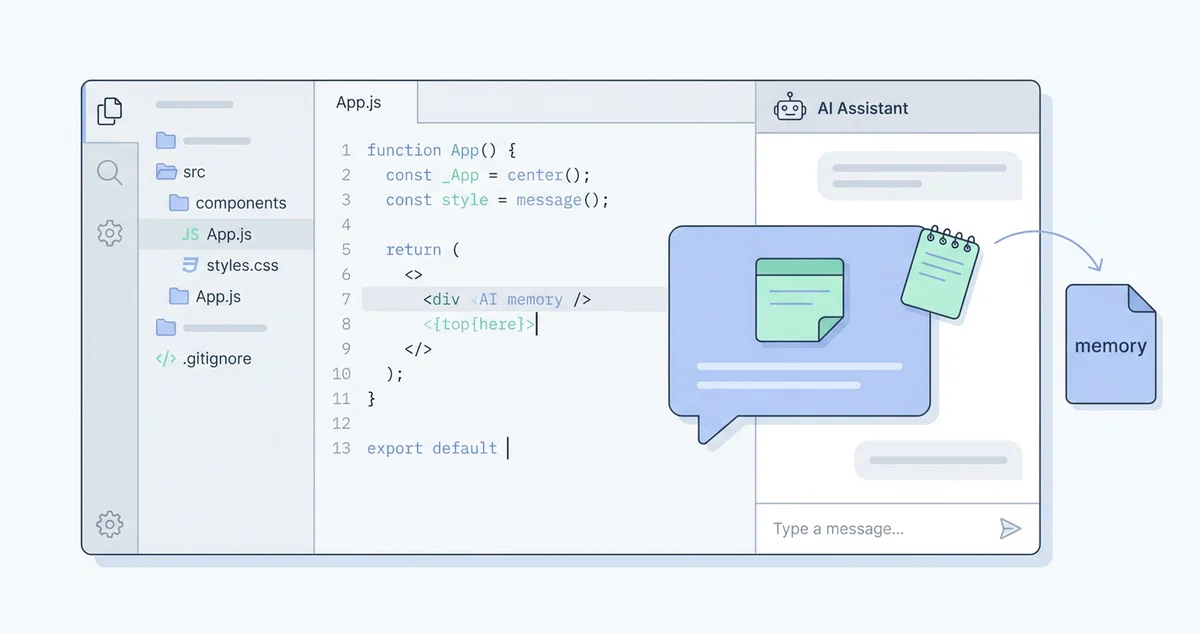Click the green spiral notepad icon
Screen dimensions: 1200x634
939,271
